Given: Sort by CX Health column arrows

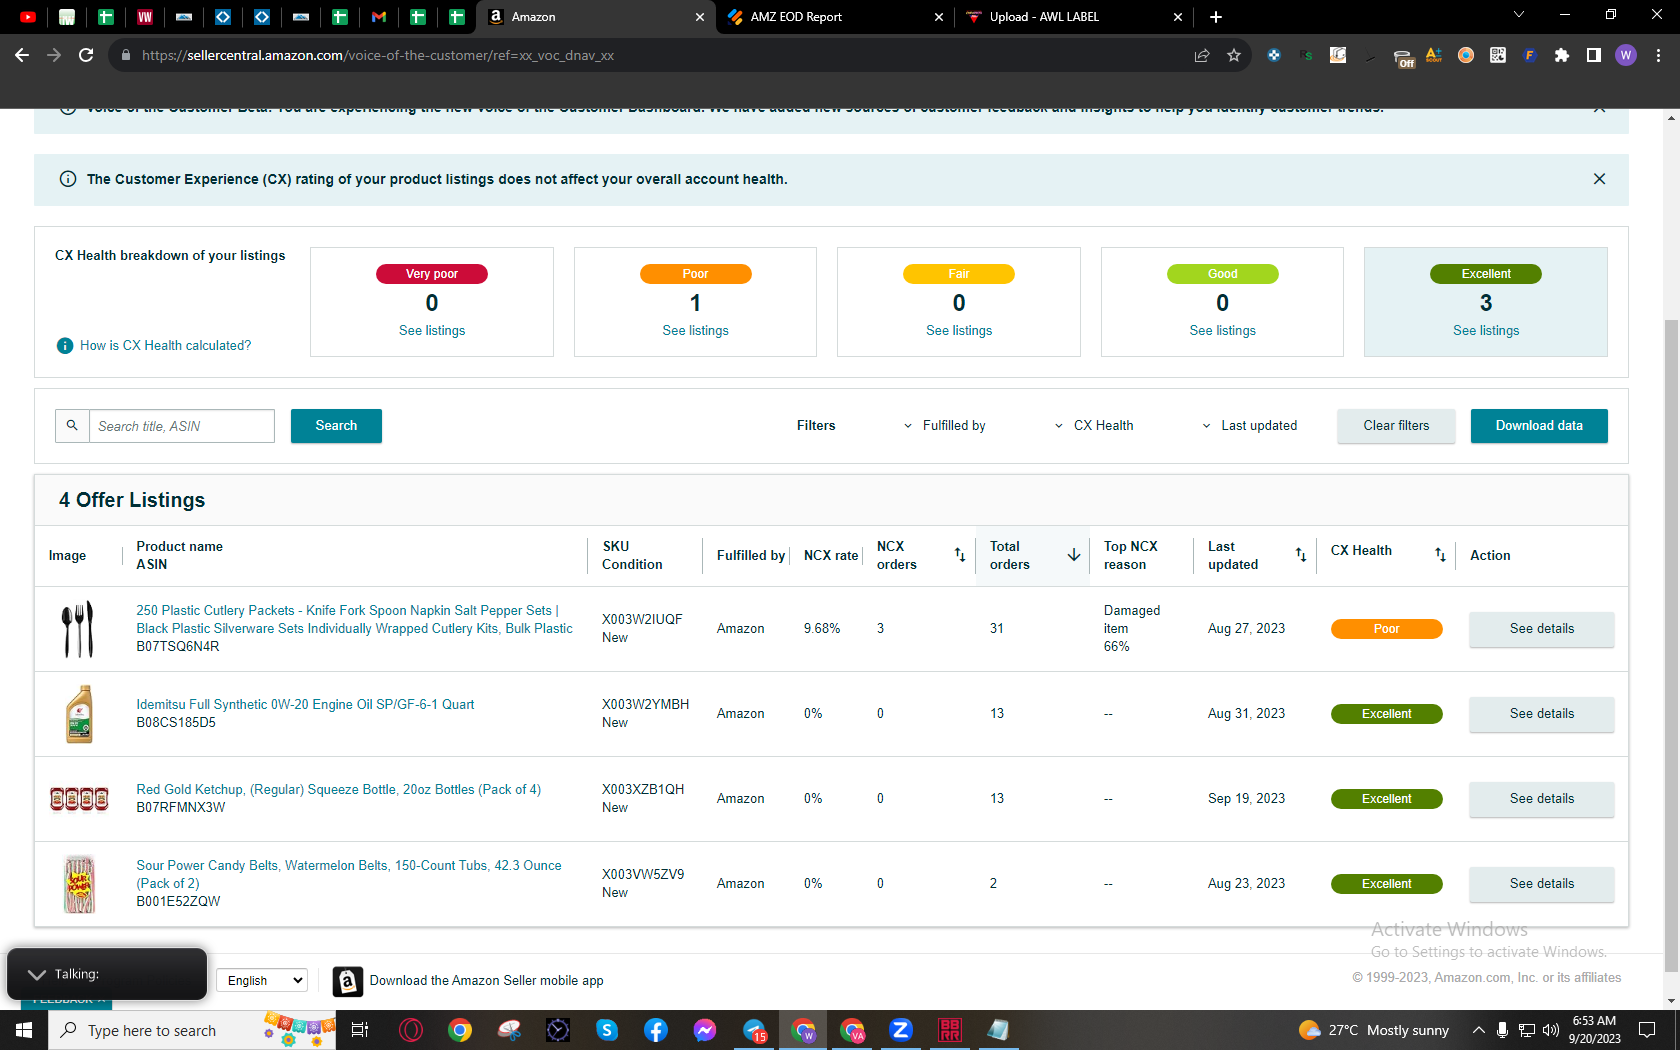Looking at the screenshot, I should pos(1440,555).
